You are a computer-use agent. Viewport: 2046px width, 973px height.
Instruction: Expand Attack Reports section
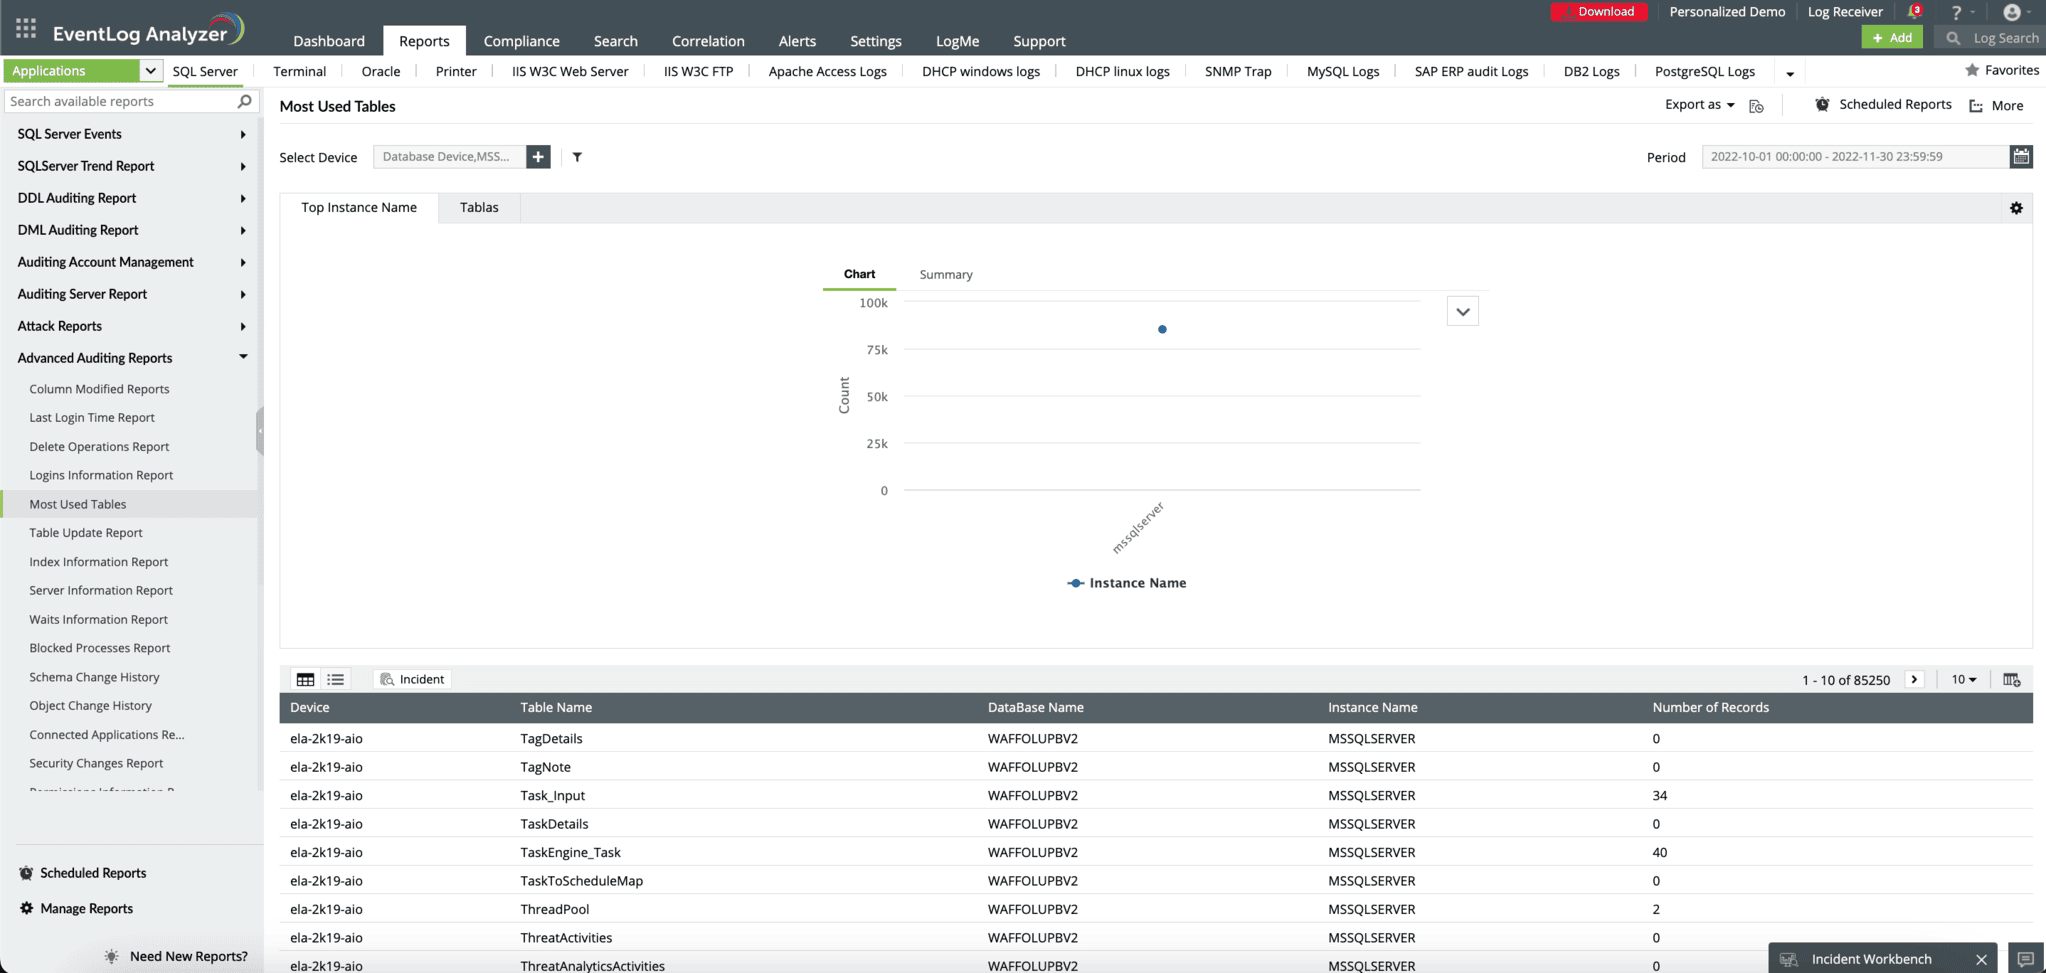pos(243,326)
